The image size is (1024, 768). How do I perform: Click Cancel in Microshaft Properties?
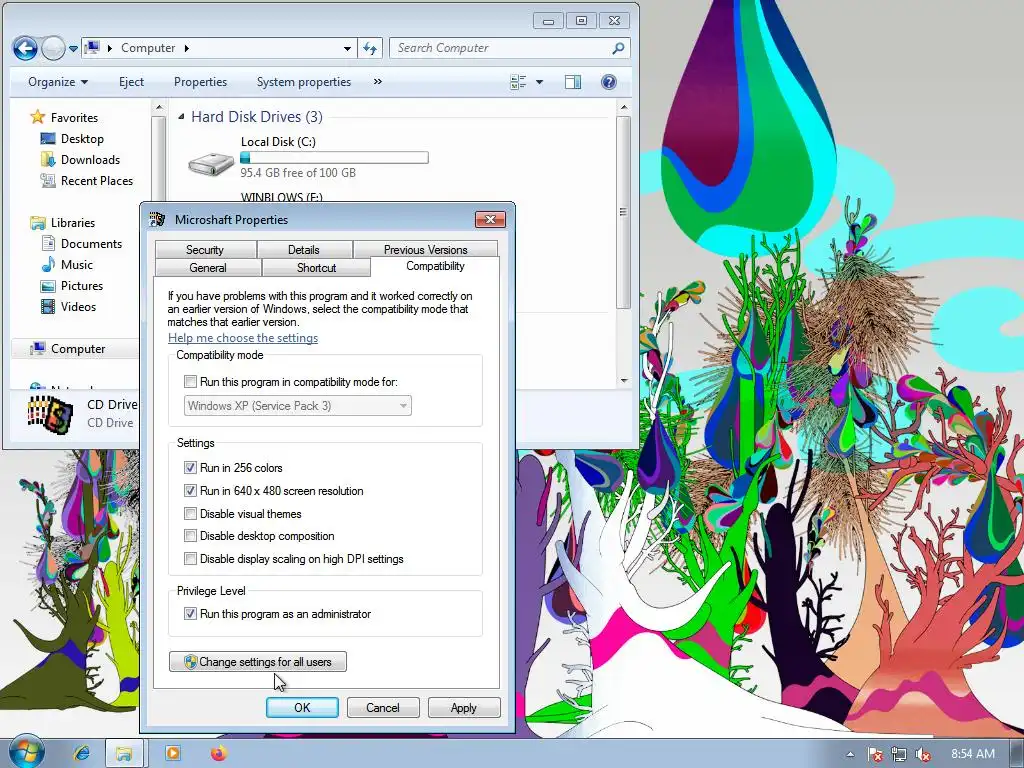click(383, 708)
